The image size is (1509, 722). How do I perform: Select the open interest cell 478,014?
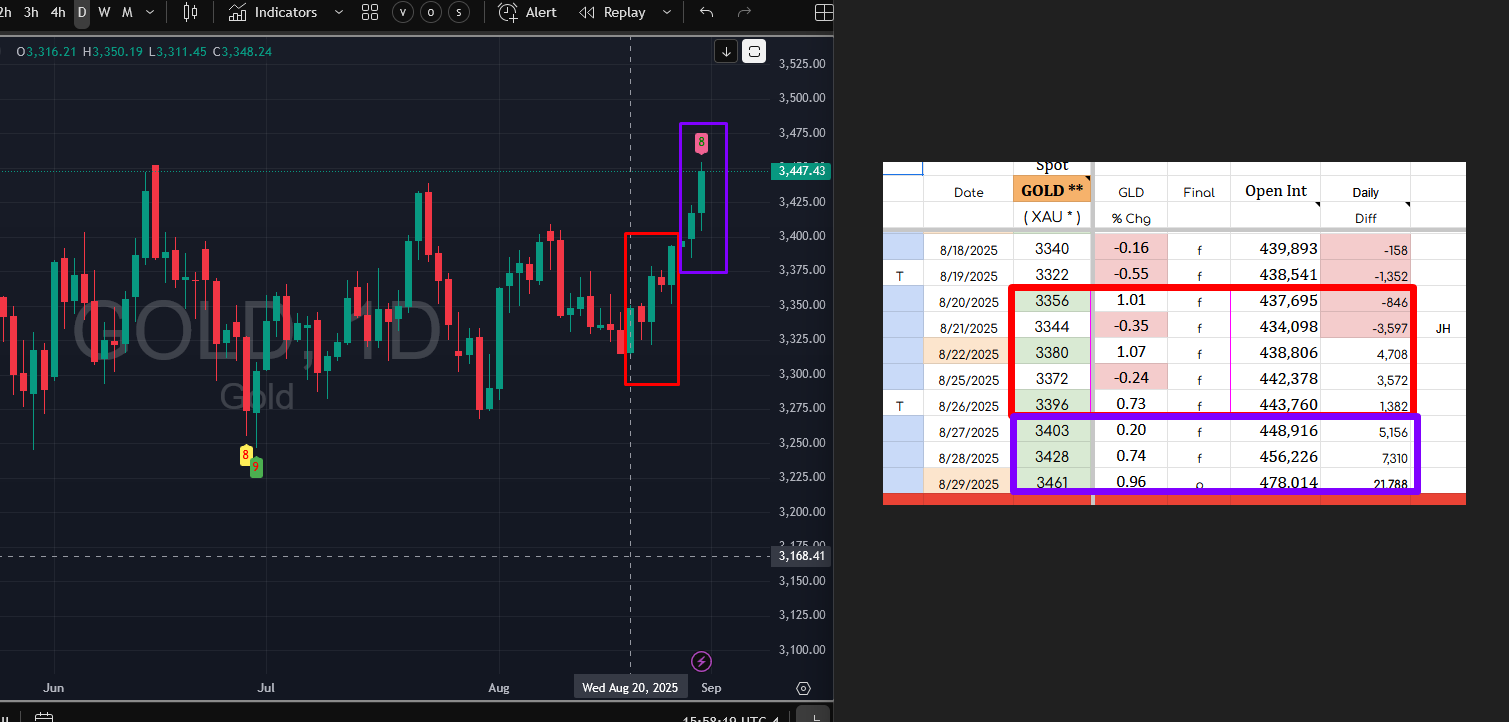pyautogui.click(x=1275, y=483)
